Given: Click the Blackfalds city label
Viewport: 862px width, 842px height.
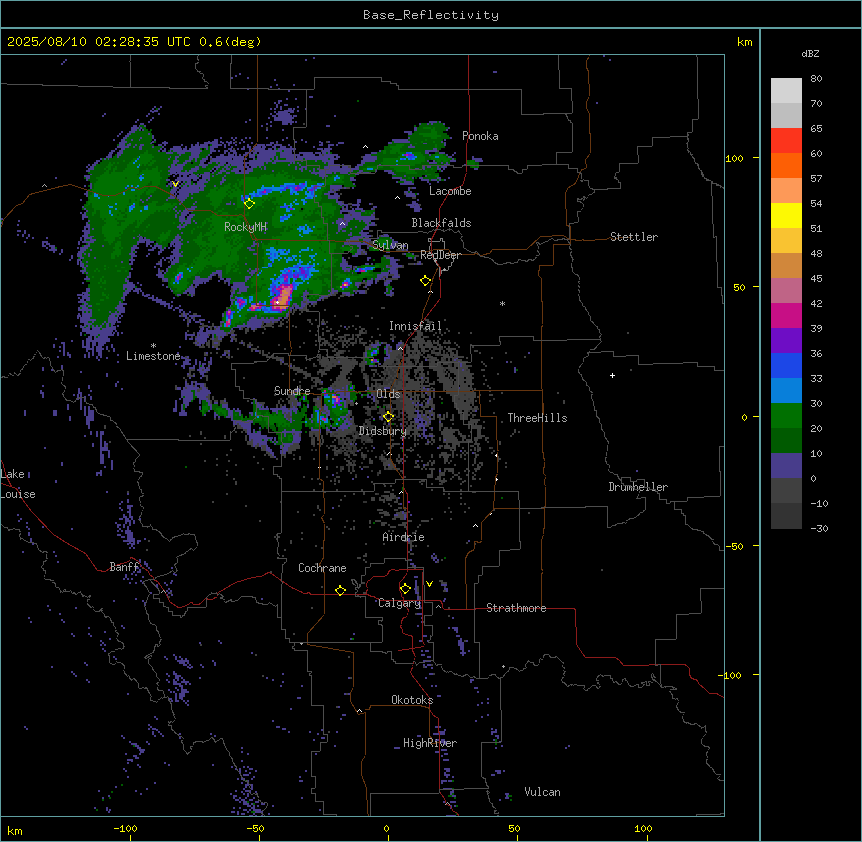Looking at the screenshot, I should 441,223.
